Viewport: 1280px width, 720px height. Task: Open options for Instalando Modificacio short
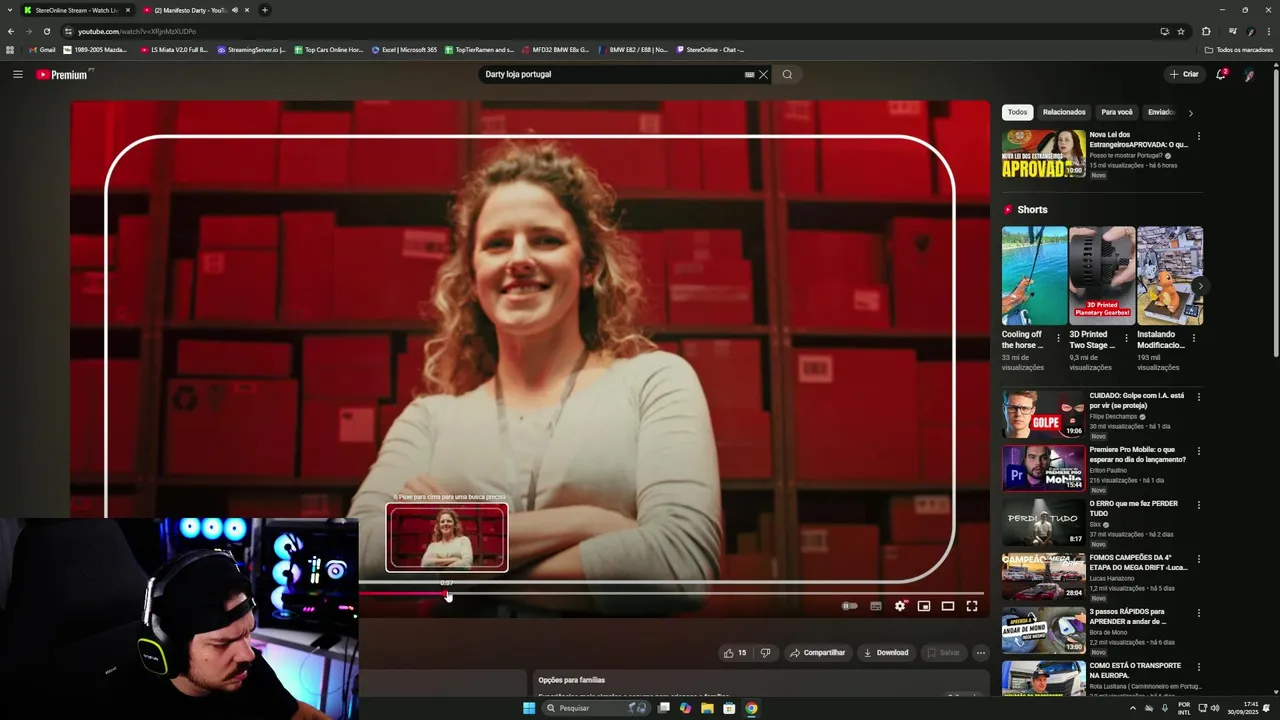pyautogui.click(x=1193, y=338)
